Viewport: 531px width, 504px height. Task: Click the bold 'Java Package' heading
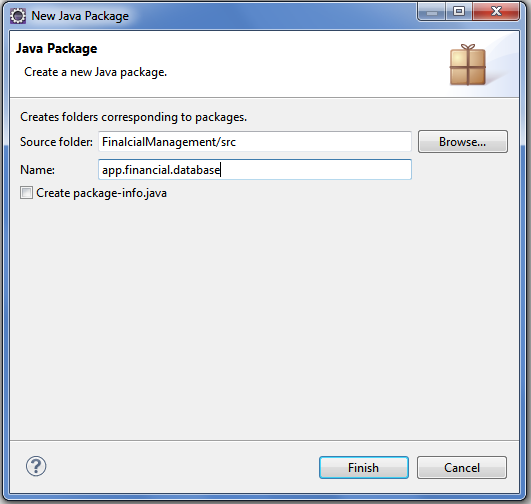(x=57, y=49)
